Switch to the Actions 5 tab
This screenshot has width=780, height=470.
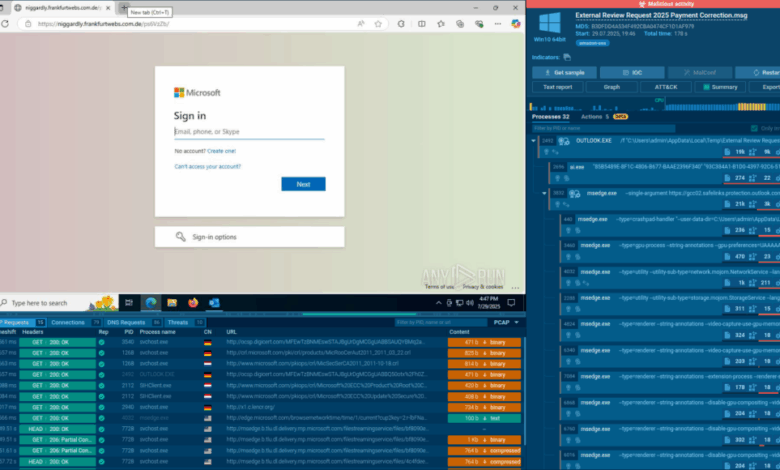coord(604,117)
